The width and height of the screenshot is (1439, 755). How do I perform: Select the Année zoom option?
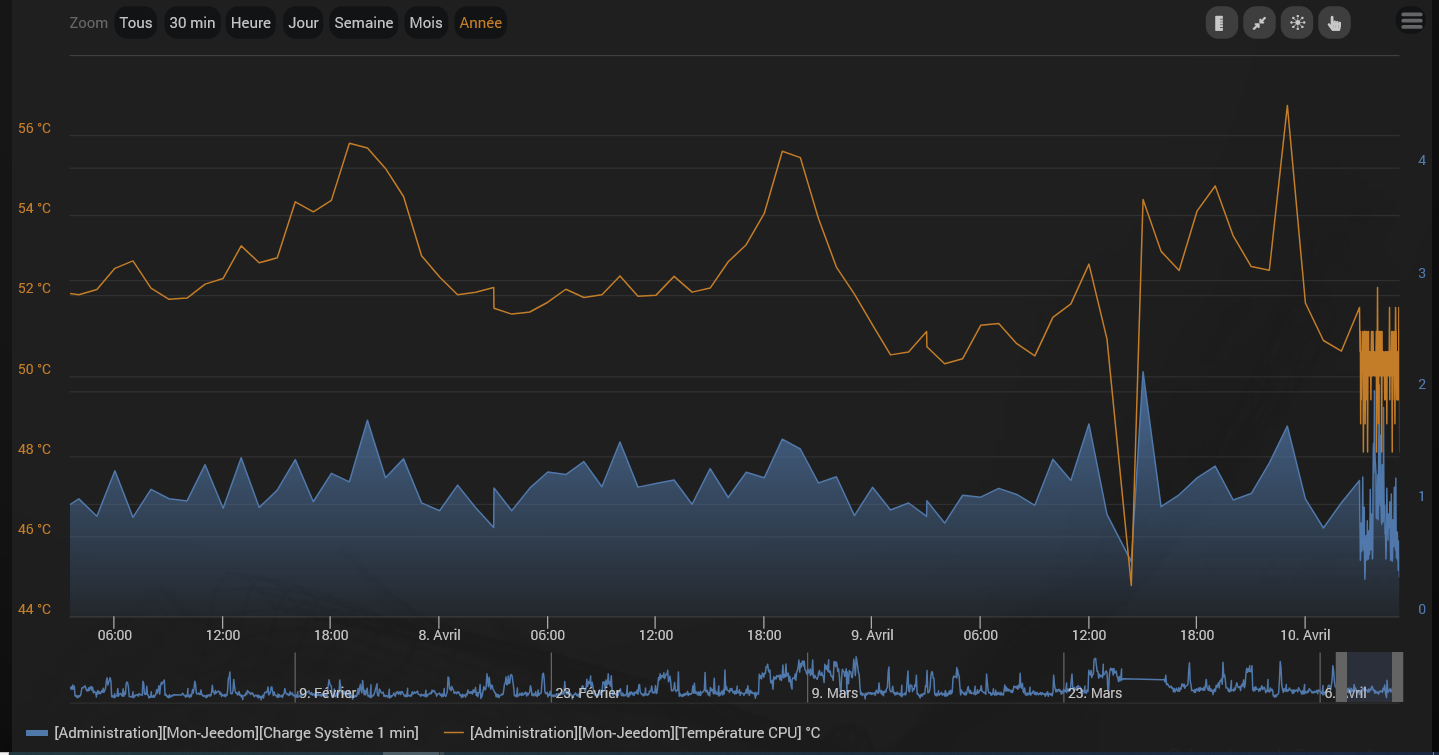point(480,23)
